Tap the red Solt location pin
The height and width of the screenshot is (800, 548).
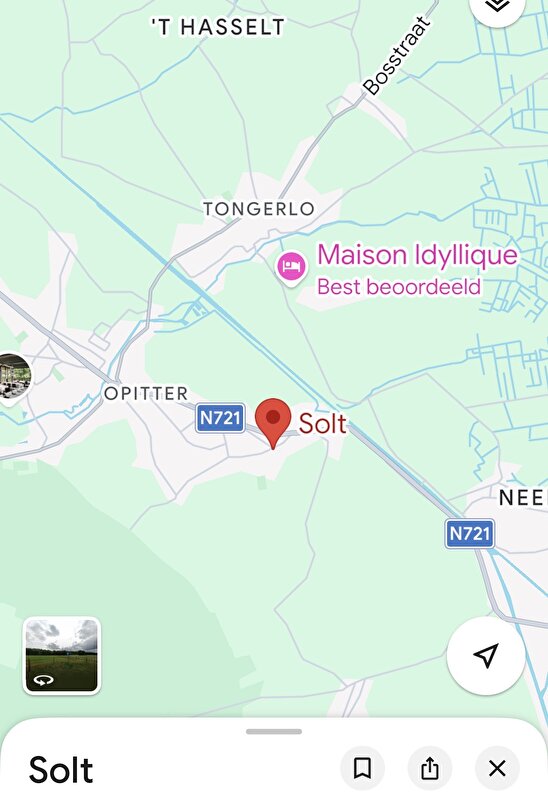click(x=273, y=423)
